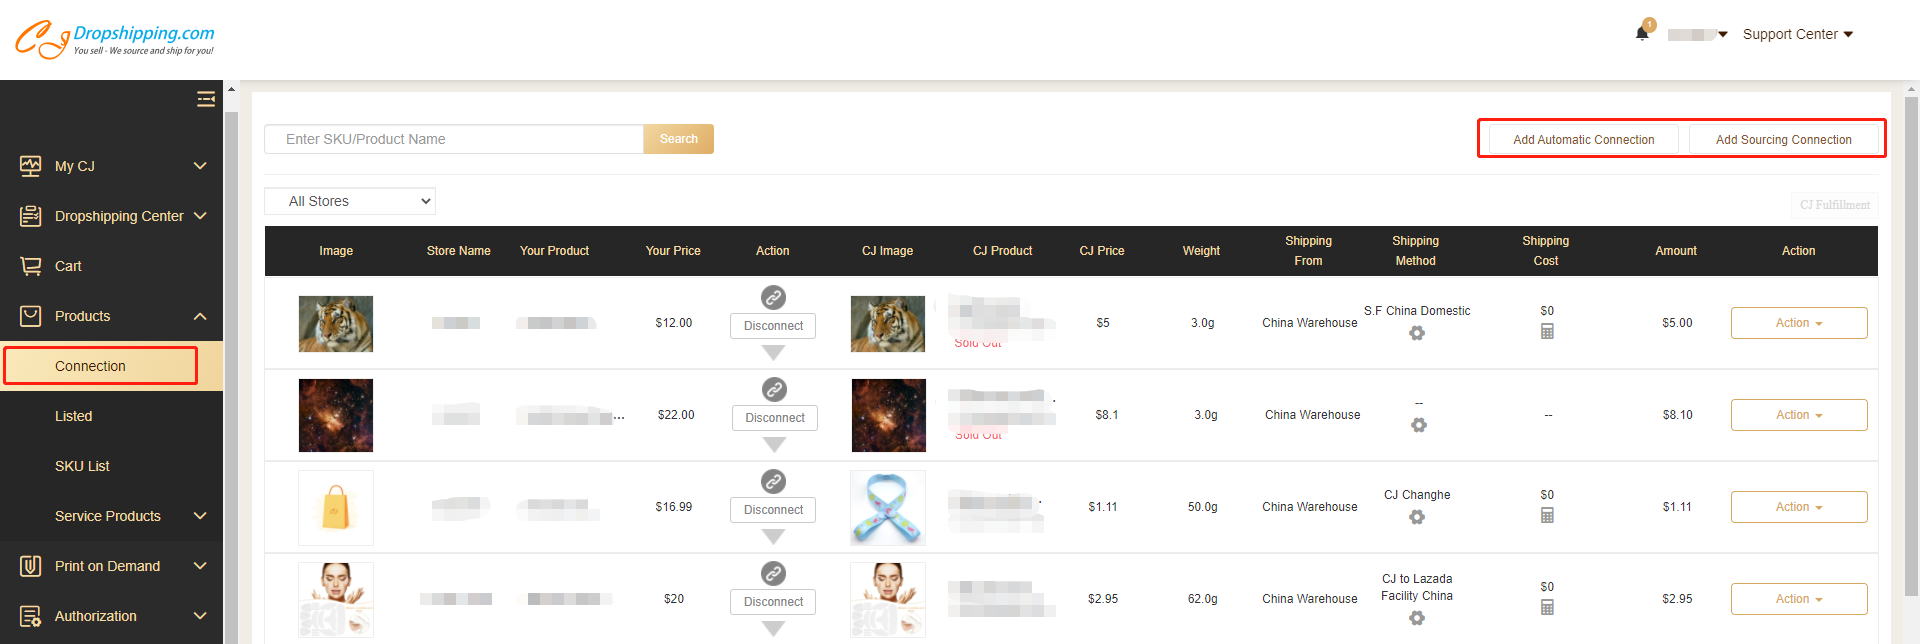This screenshot has height=644, width=1920.
Task: Click the link icon on tiger product row
Action: (x=773, y=297)
